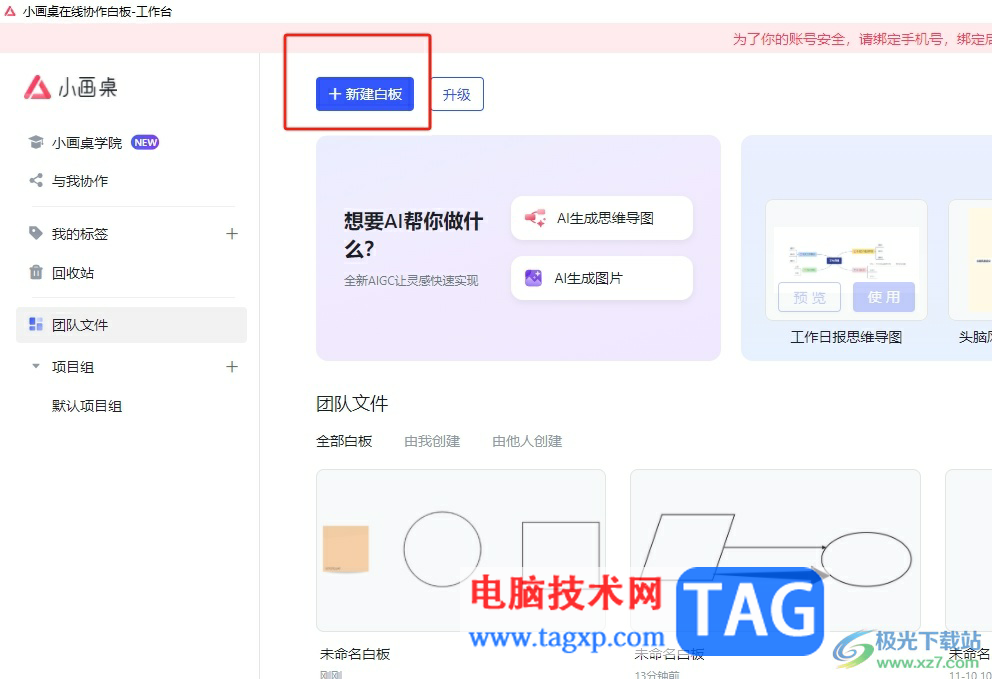Open 小画桌学院 menu entry
The width and height of the screenshot is (992, 679).
(x=87, y=143)
